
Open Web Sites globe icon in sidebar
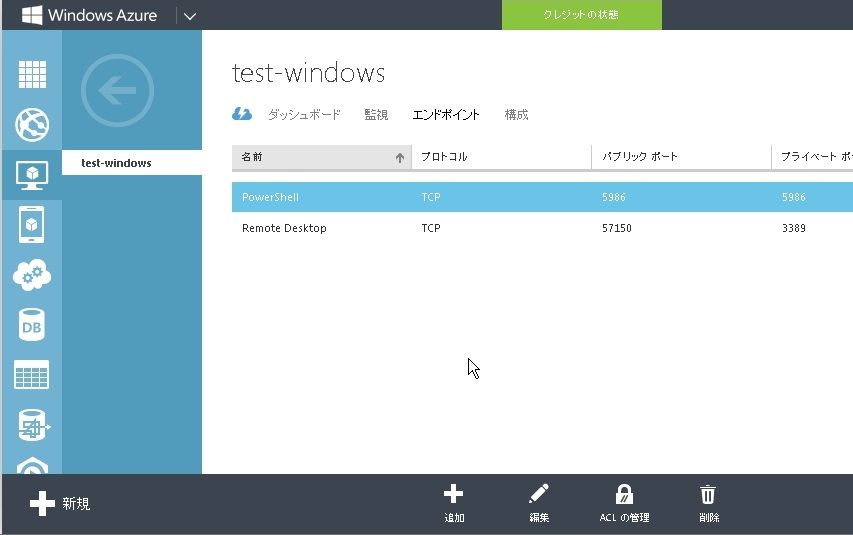click(32, 125)
